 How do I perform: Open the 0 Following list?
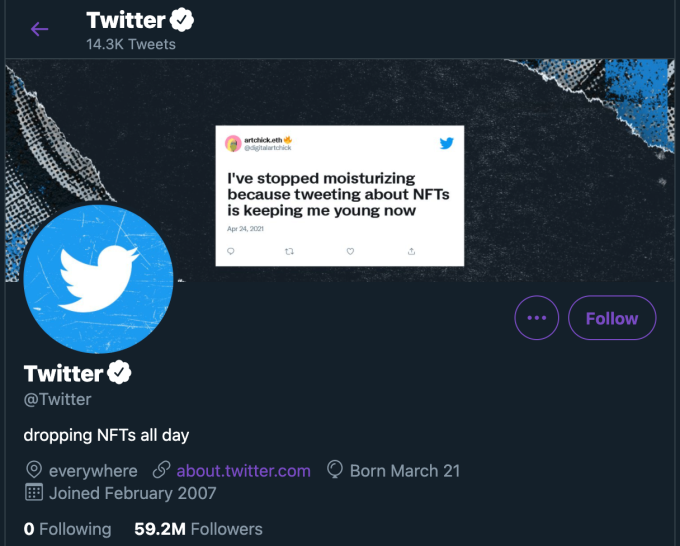click(67, 529)
